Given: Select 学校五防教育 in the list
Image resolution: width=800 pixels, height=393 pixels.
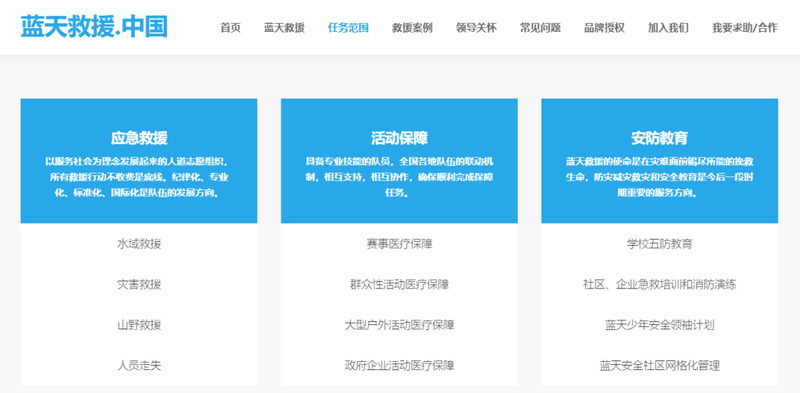Looking at the screenshot, I should click(x=660, y=244).
